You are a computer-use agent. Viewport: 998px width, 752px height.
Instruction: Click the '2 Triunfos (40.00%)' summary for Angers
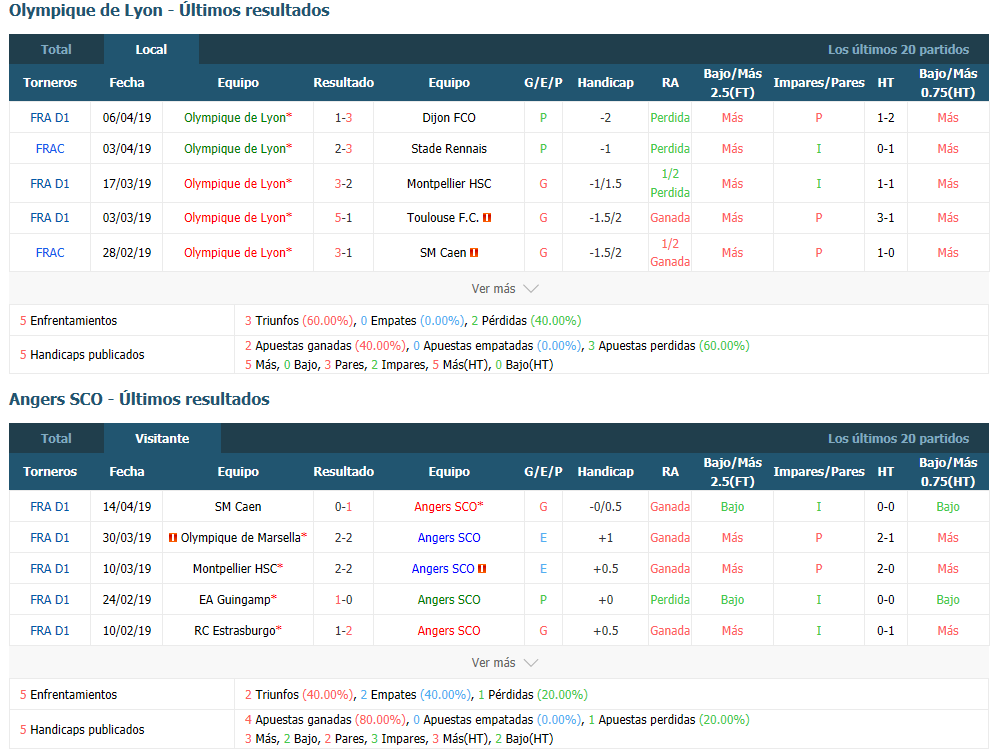tap(299, 695)
